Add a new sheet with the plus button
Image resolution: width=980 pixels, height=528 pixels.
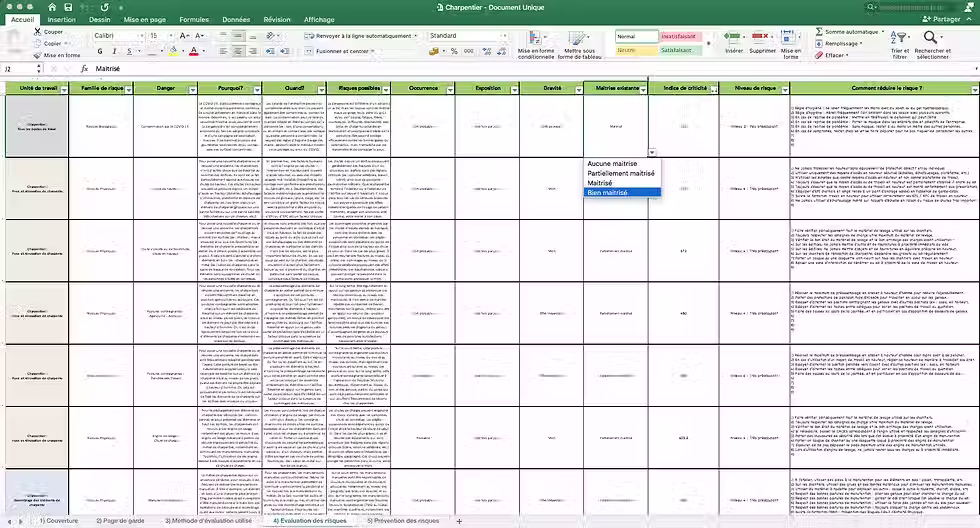click(459, 521)
